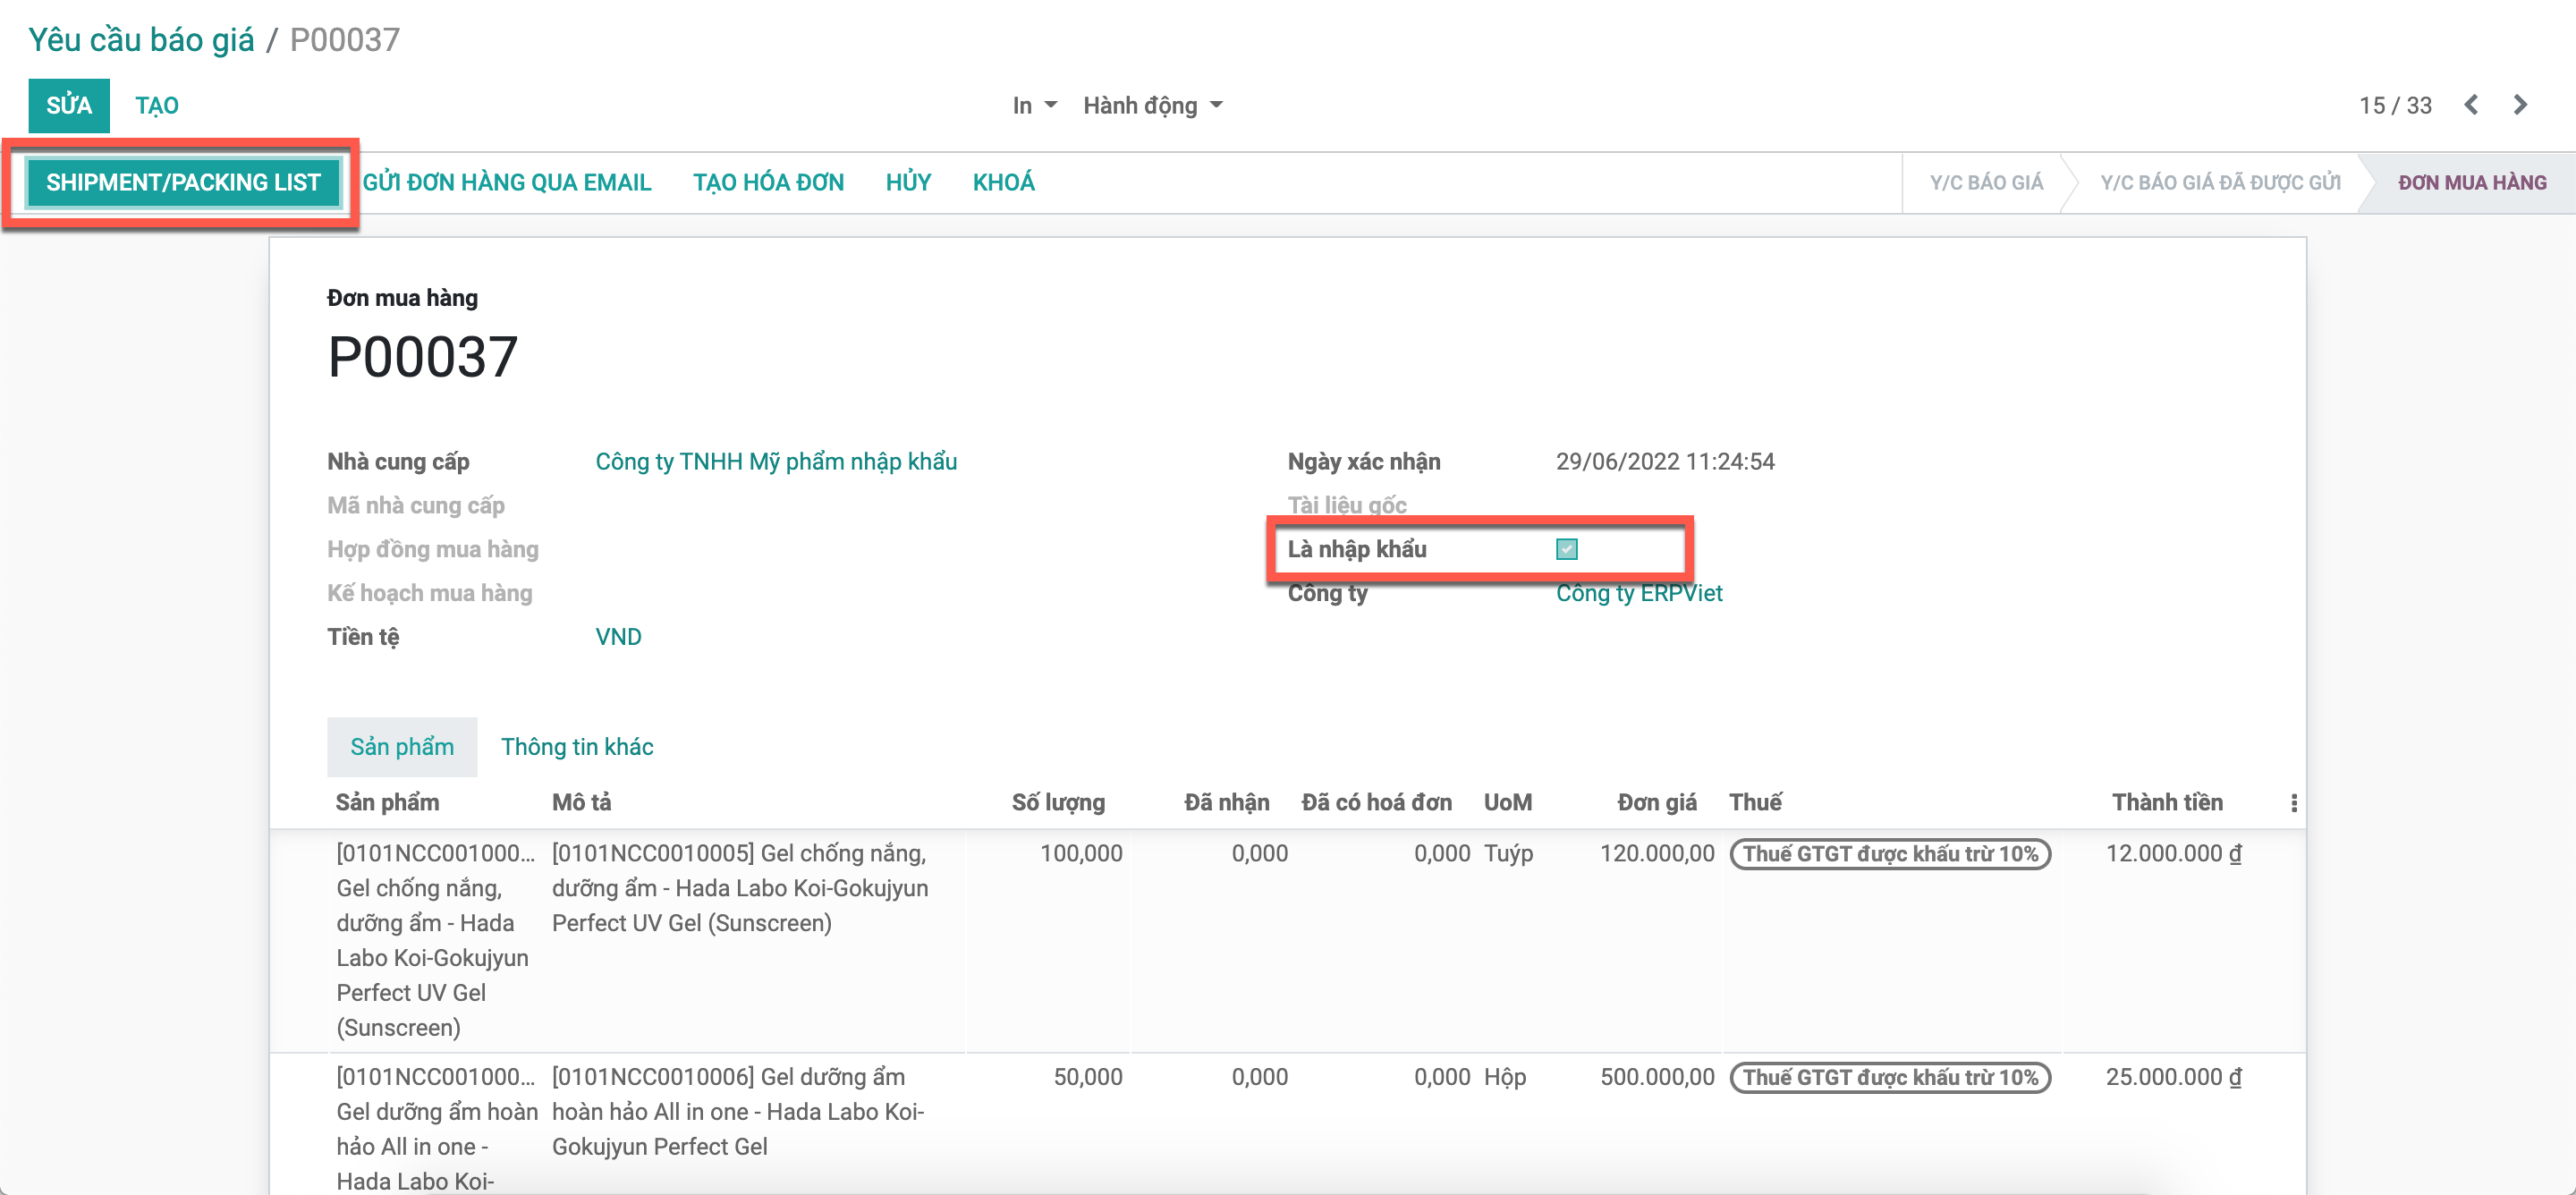2576x1195 pixels.
Task: Click subtotal 12.000.000 ₫ cell
Action: click(x=2173, y=854)
